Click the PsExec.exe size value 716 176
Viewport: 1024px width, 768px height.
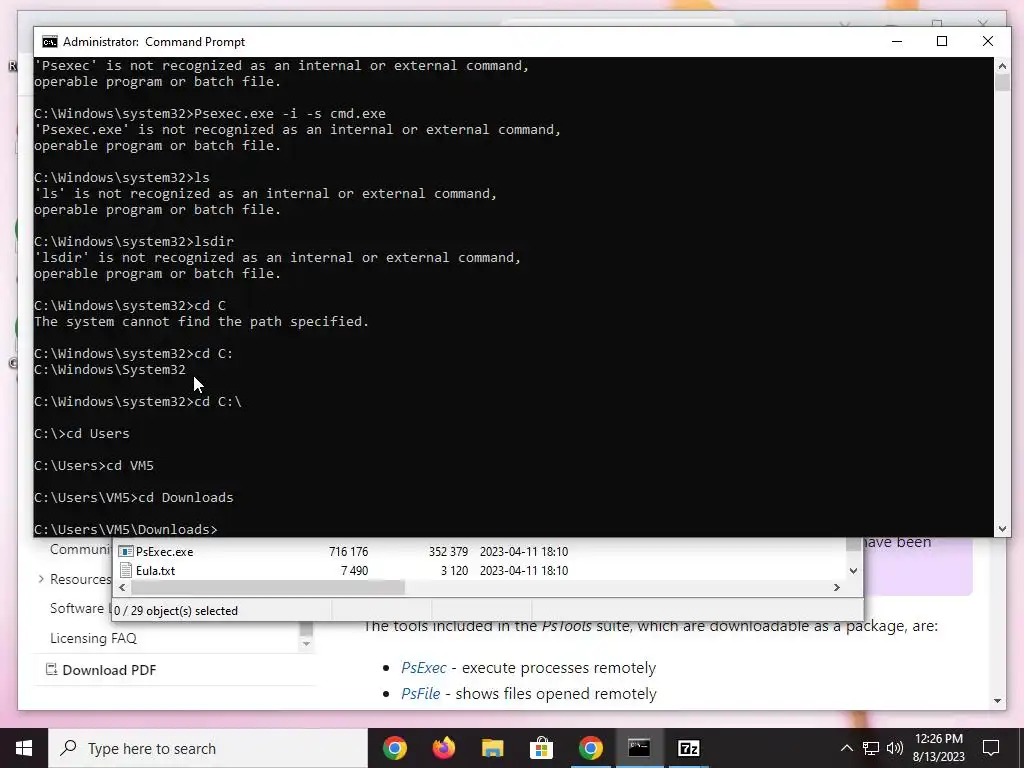tap(349, 552)
